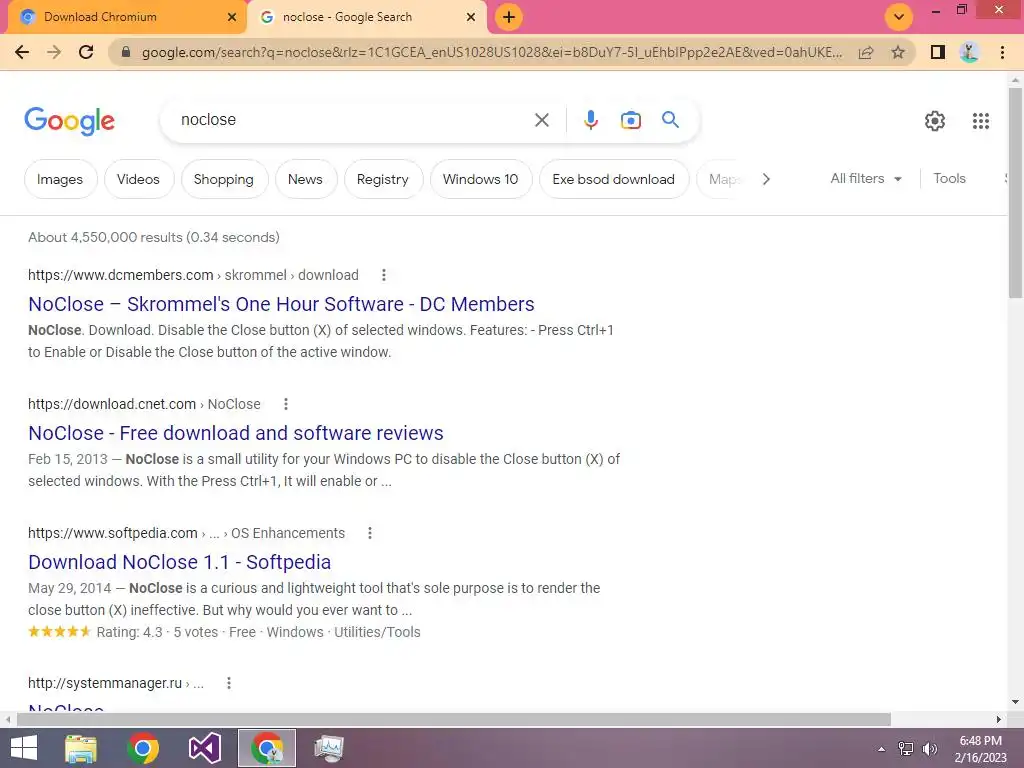The image size is (1024, 768).
Task: Open options for the download.cnet.com result
Action: 285,404
